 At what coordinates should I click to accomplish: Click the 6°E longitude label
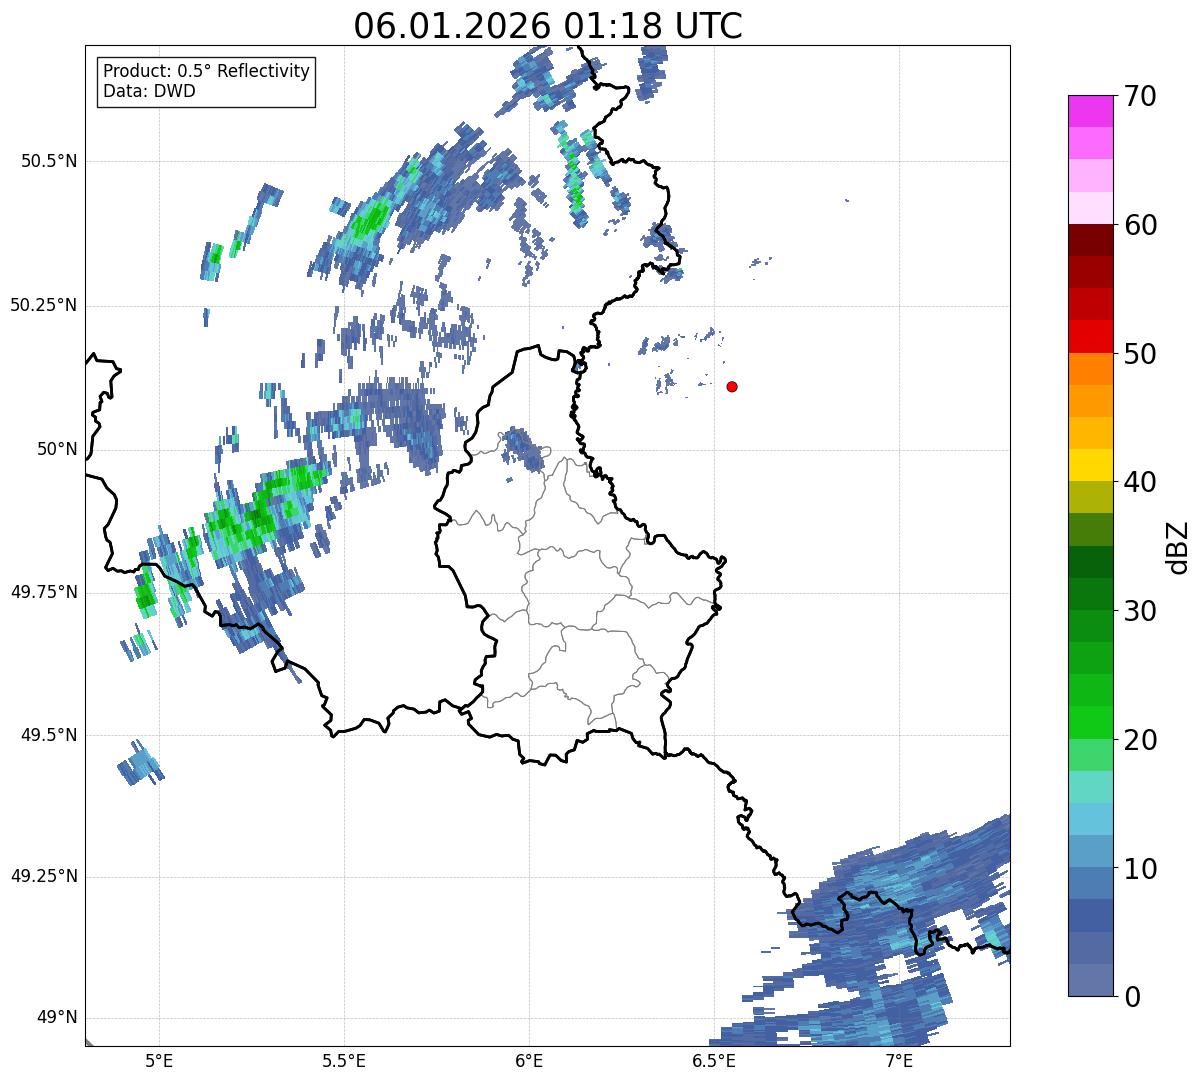pyautogui.click(x=529, y=1060)
